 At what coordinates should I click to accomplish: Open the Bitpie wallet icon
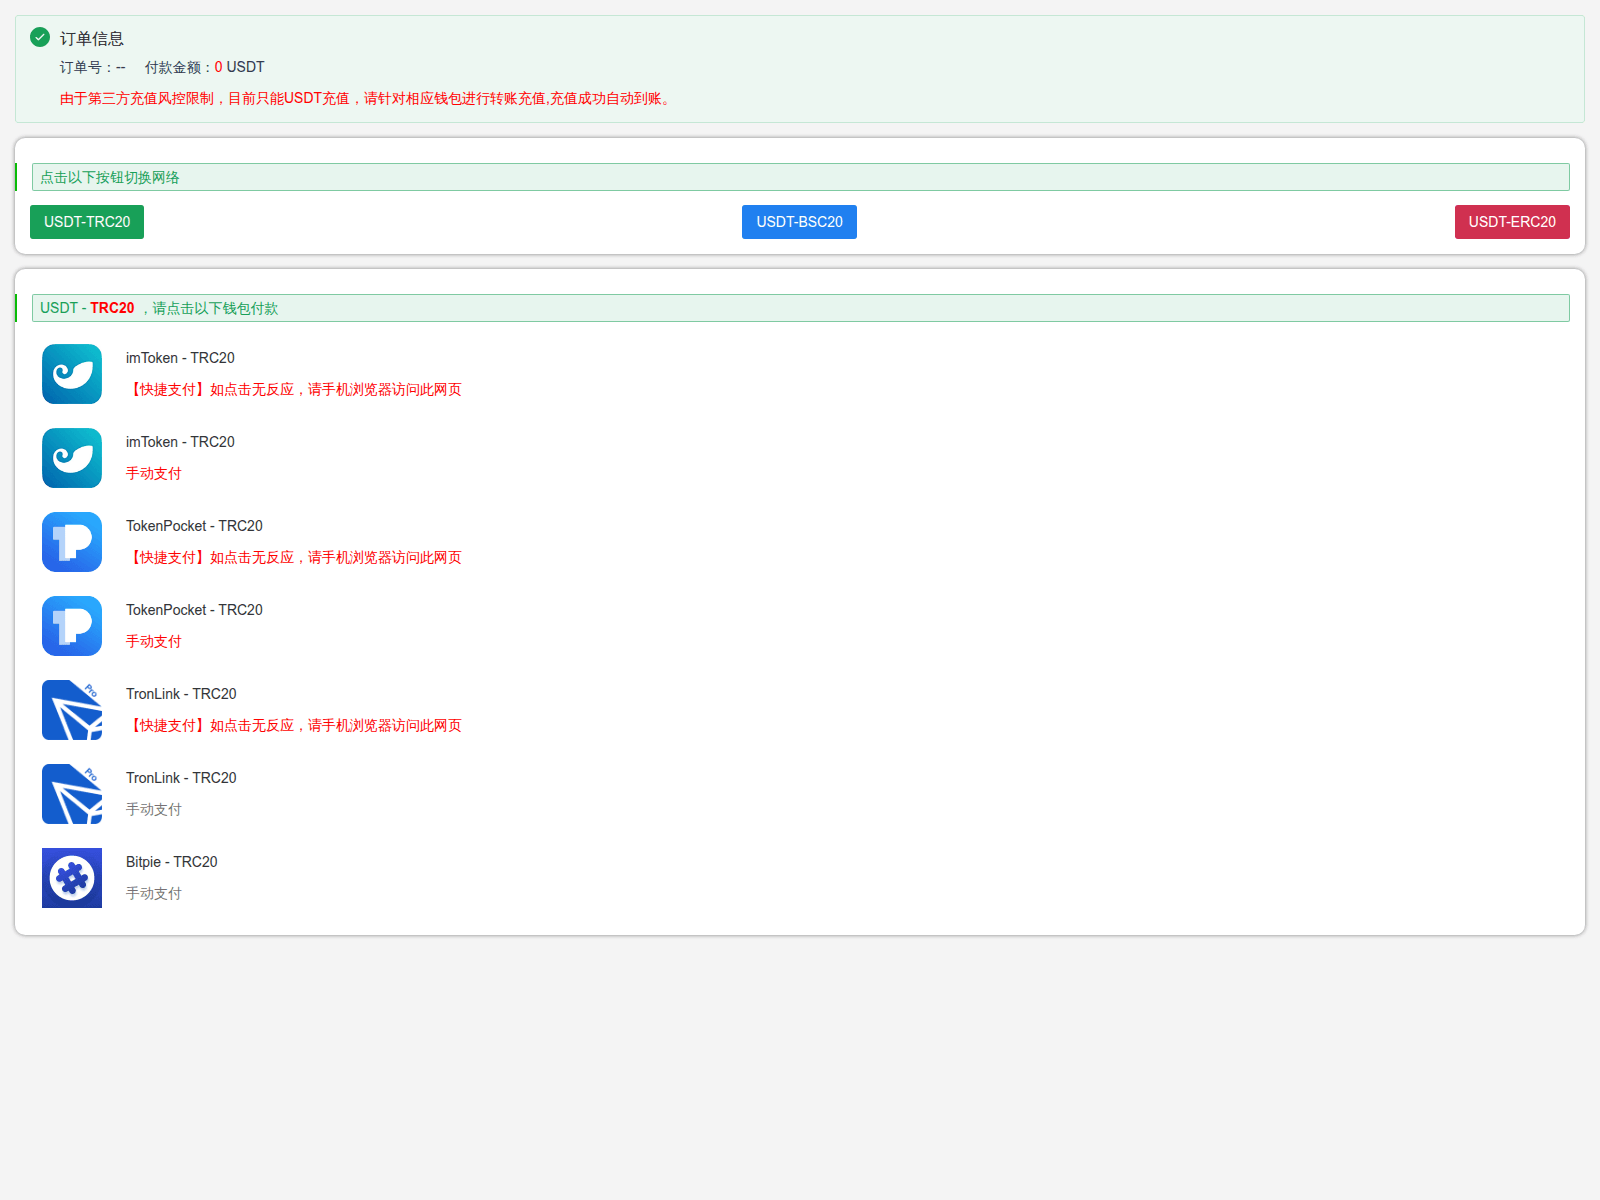[72, 878]
